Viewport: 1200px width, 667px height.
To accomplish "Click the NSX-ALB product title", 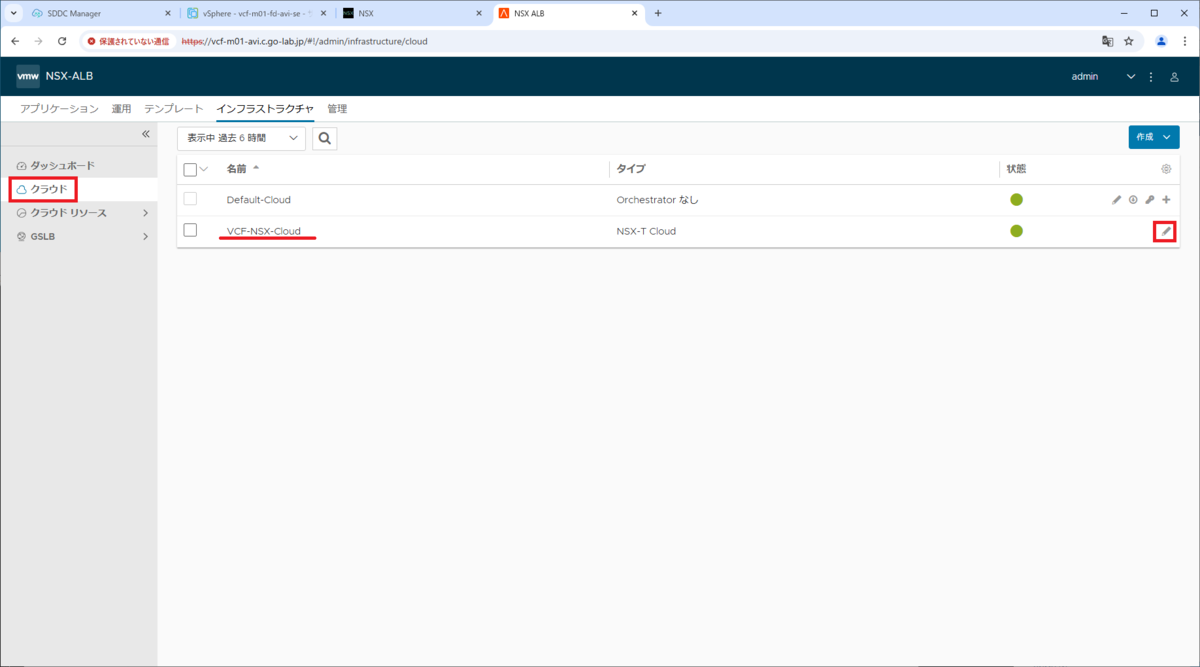I will [69, 76].
